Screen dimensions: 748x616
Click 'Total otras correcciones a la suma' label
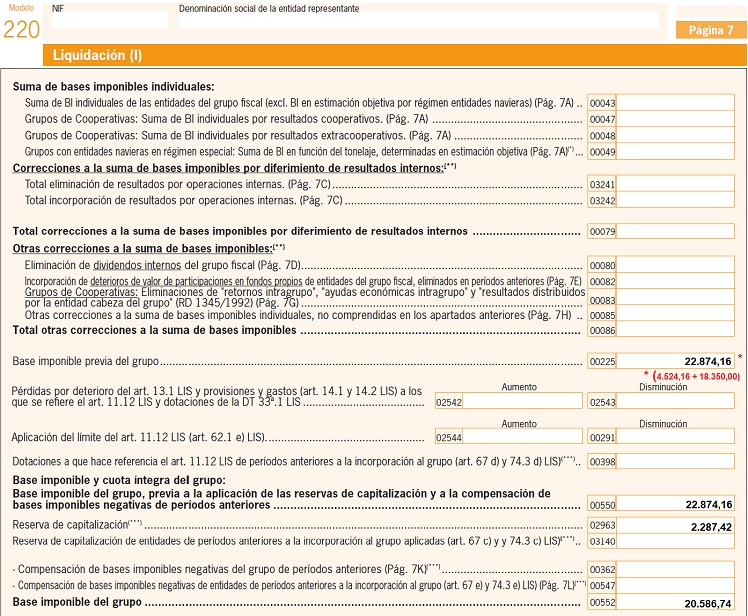click(155, 330)
